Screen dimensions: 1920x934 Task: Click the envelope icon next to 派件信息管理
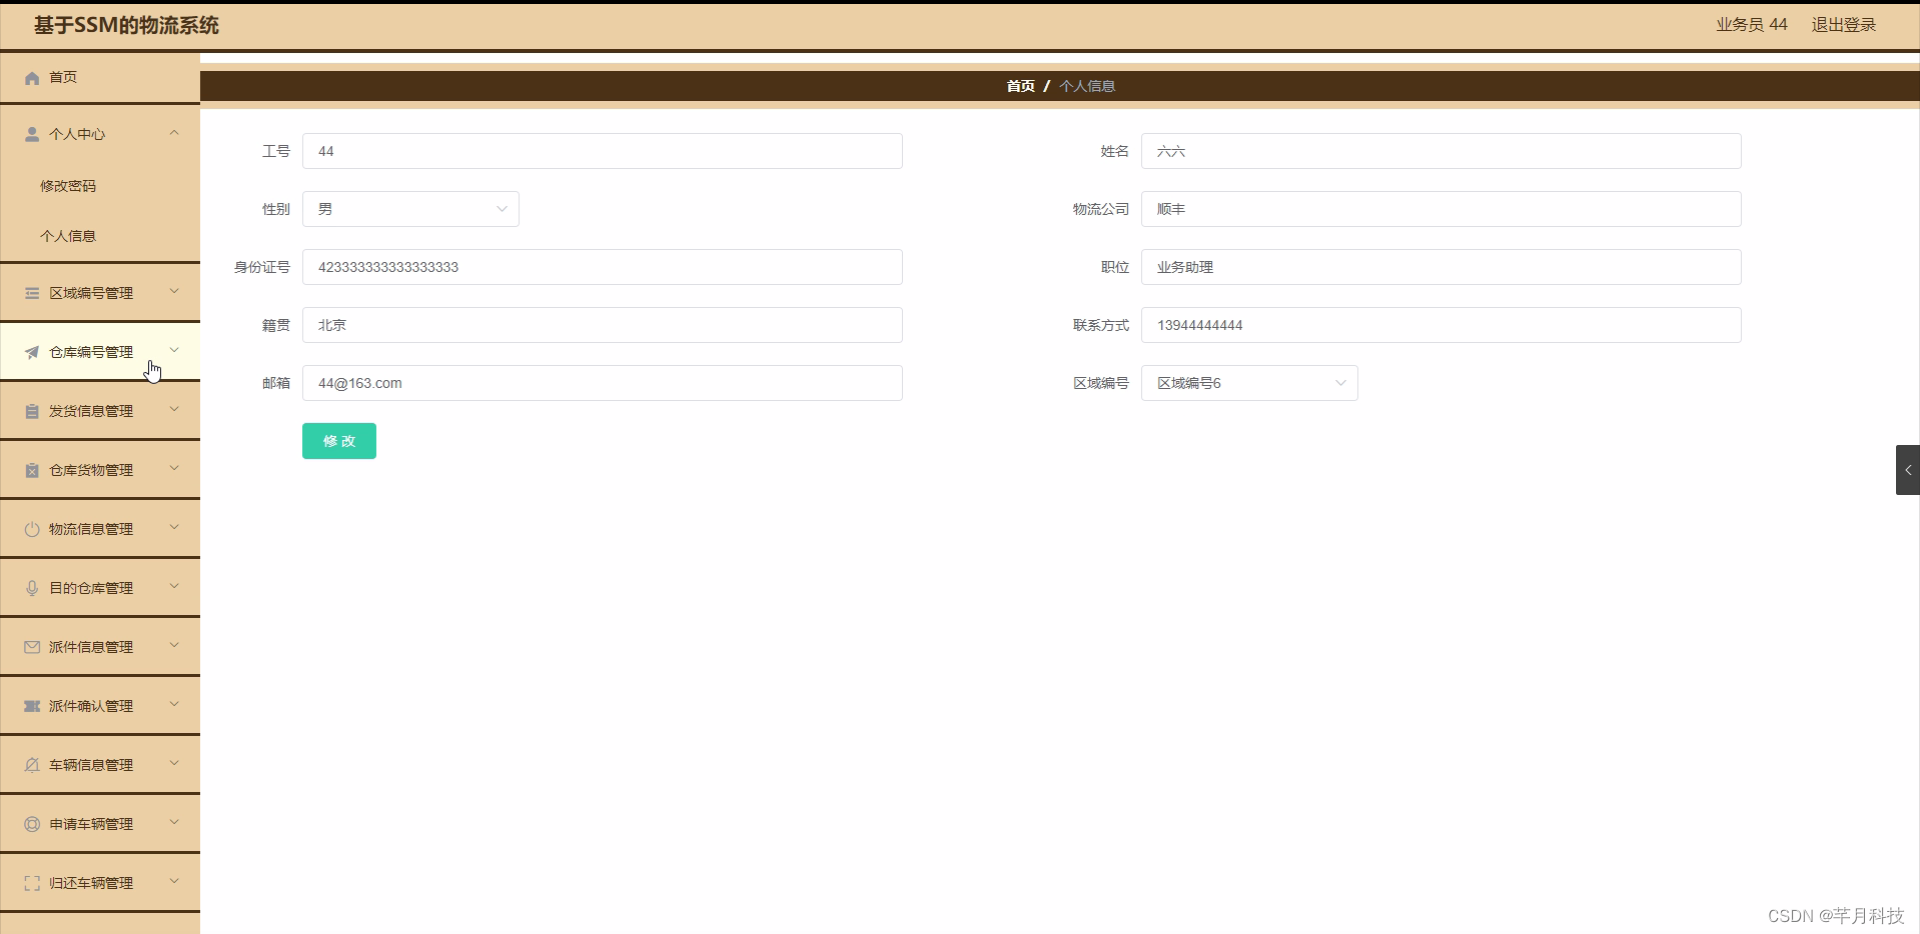[31, 646]
